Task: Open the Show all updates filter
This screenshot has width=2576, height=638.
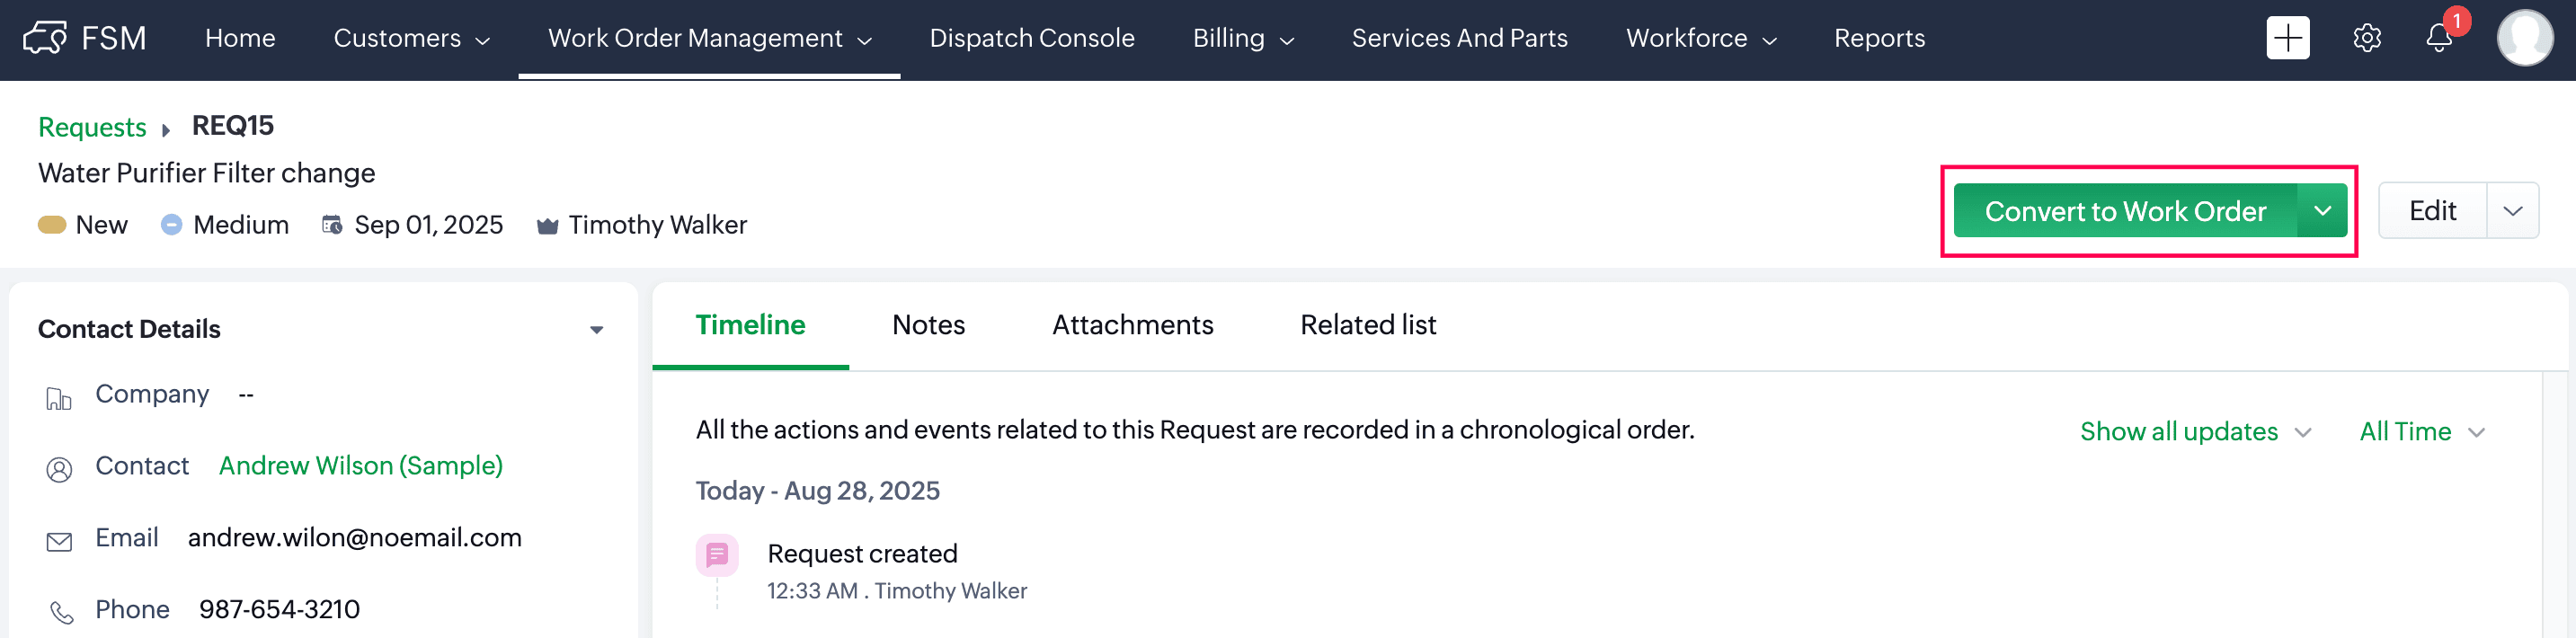Action: pos(2195,432)
